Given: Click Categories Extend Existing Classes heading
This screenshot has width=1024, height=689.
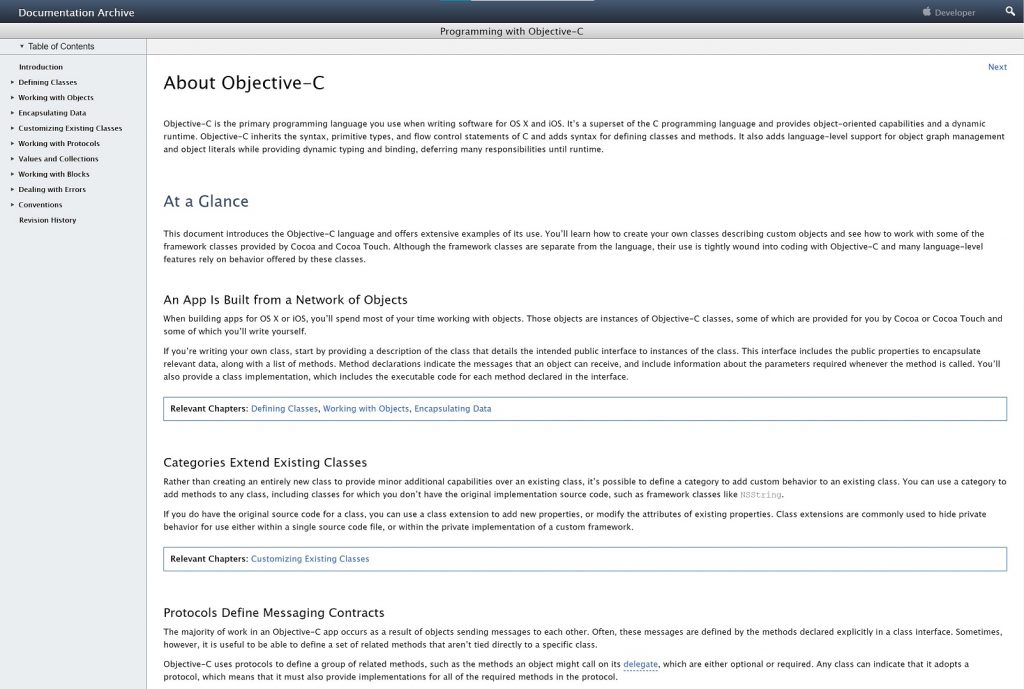Looking at the screenshot, I should click(x=265, y=462).
